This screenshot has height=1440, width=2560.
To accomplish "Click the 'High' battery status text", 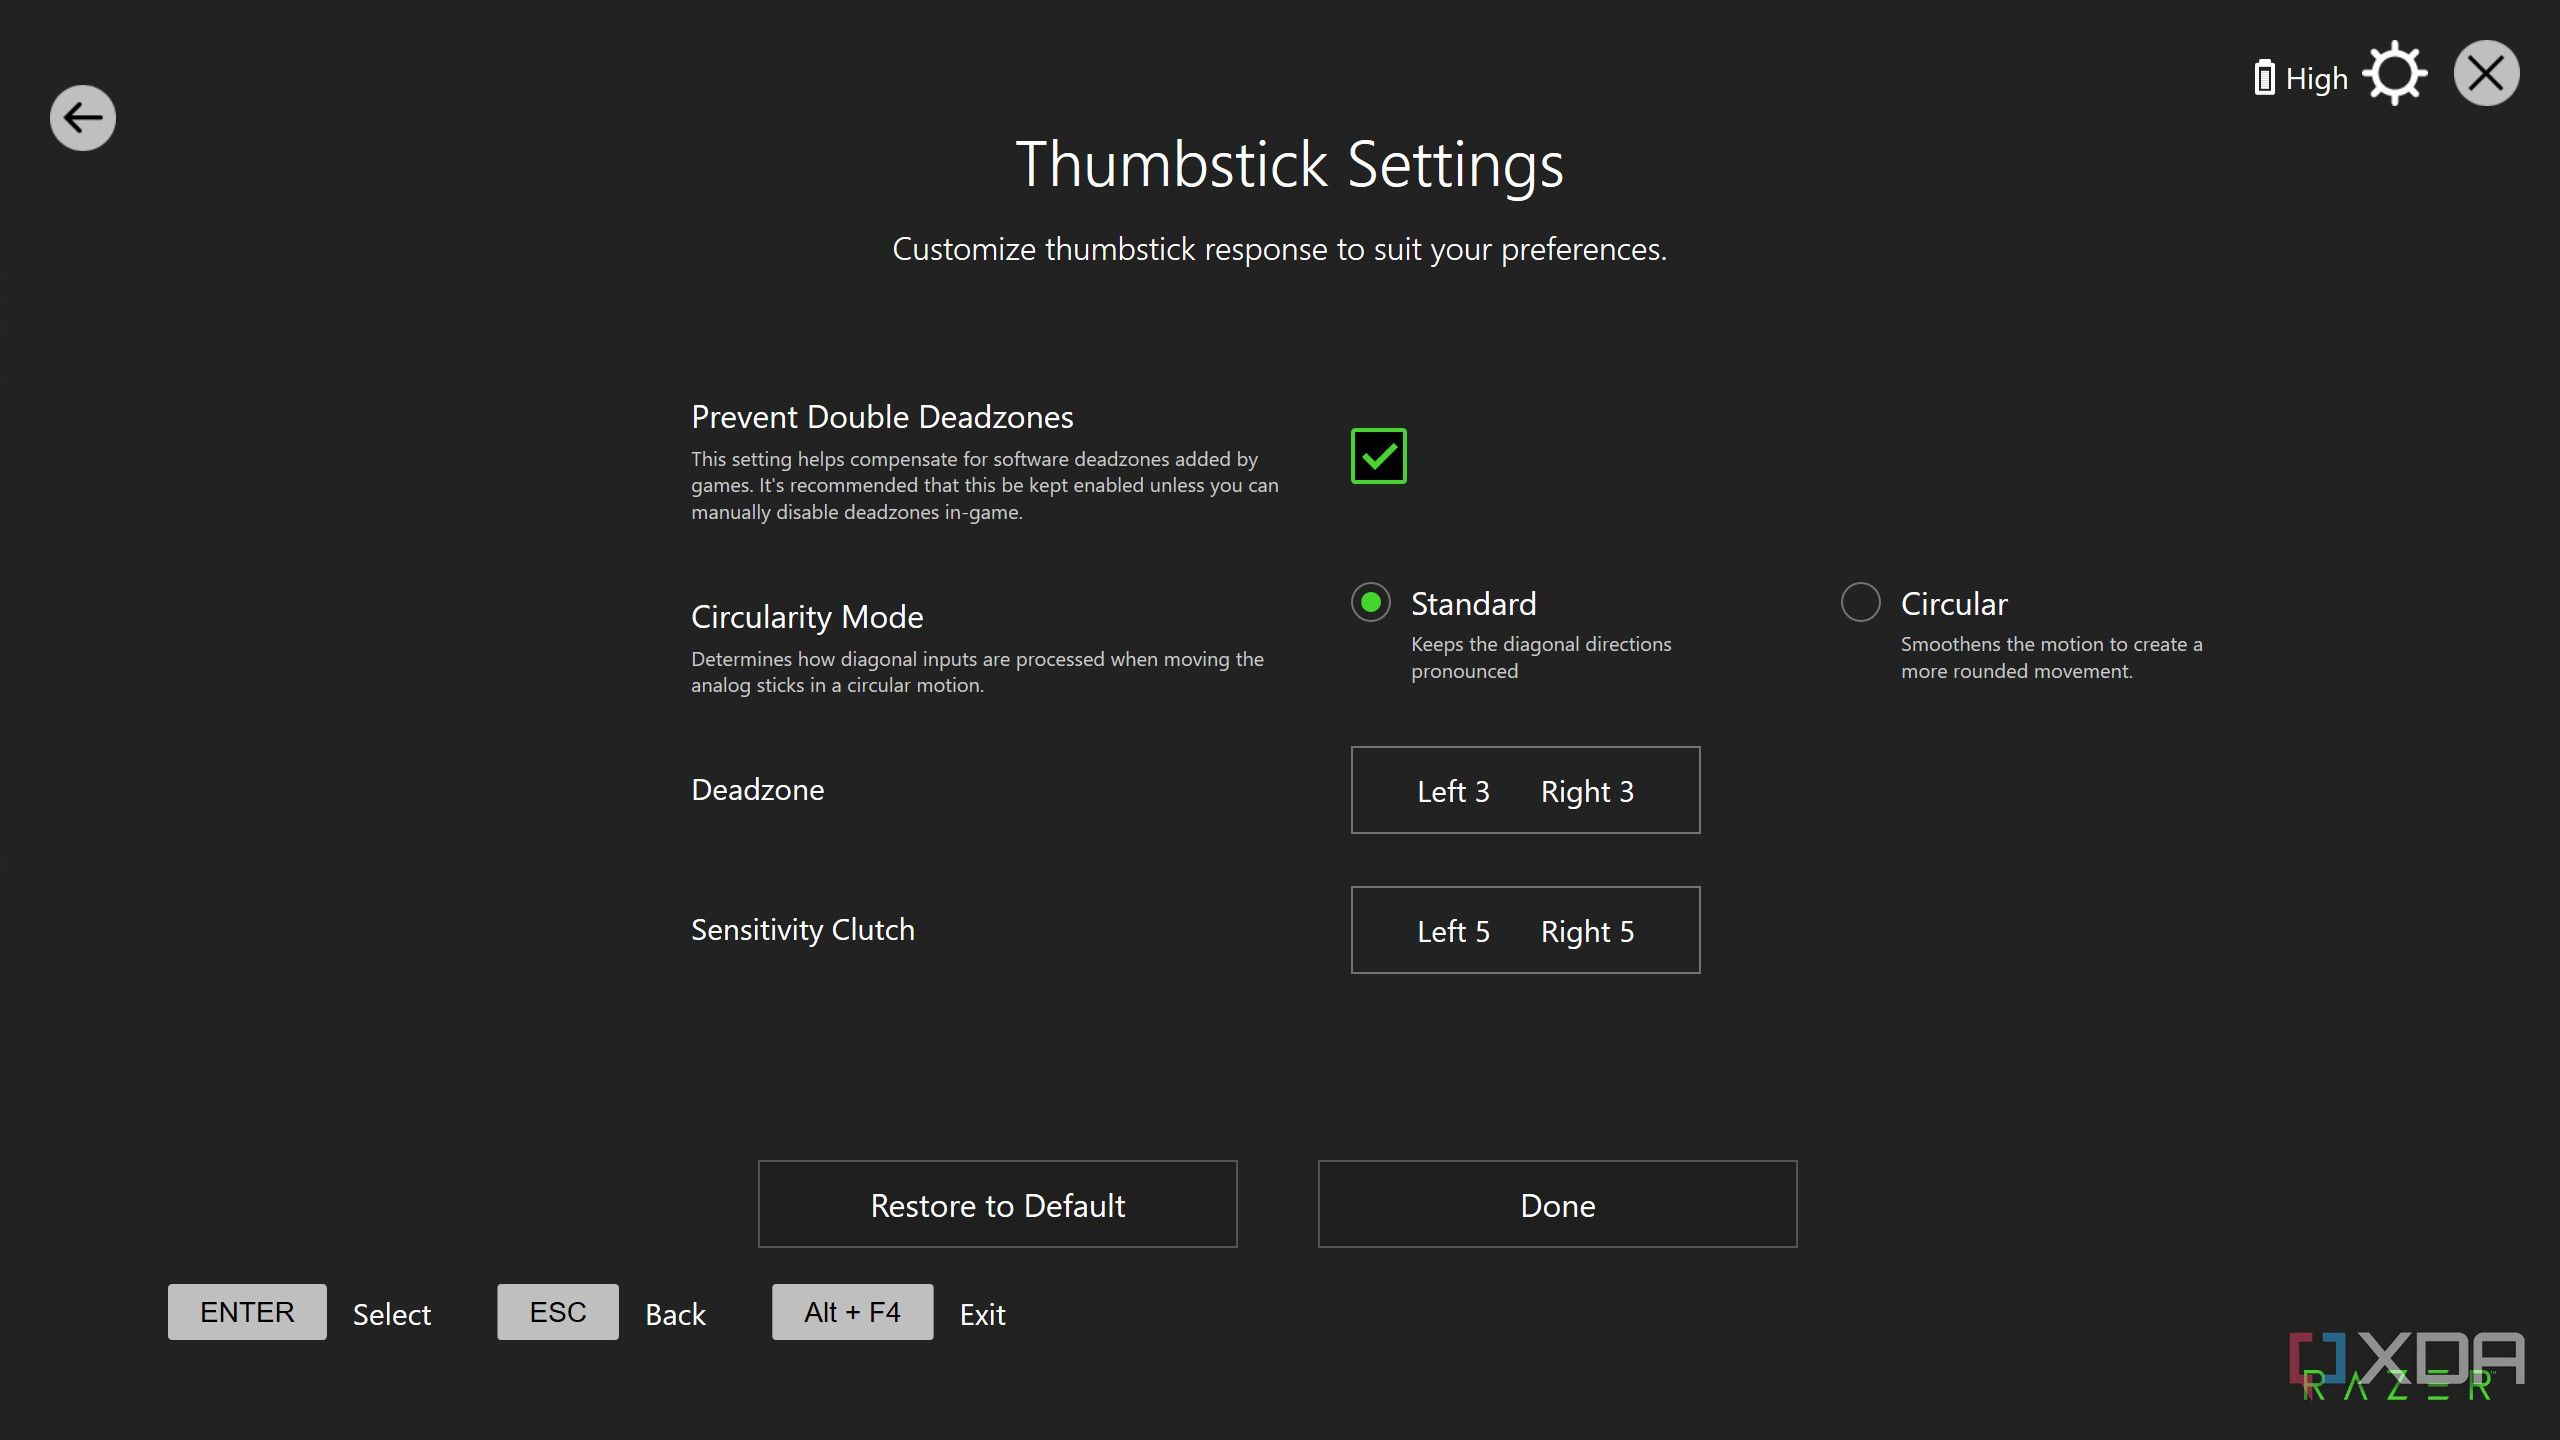I will (x=2316, y=79).
